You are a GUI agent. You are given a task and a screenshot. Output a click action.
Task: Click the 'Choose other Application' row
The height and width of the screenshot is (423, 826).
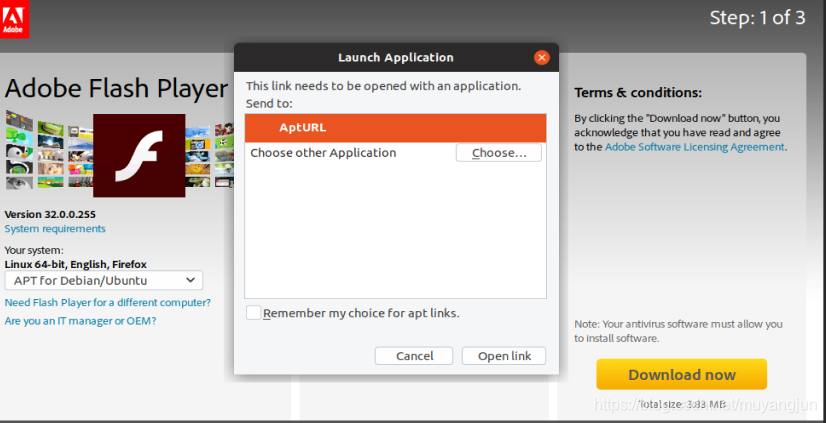(x=395, y=153)
